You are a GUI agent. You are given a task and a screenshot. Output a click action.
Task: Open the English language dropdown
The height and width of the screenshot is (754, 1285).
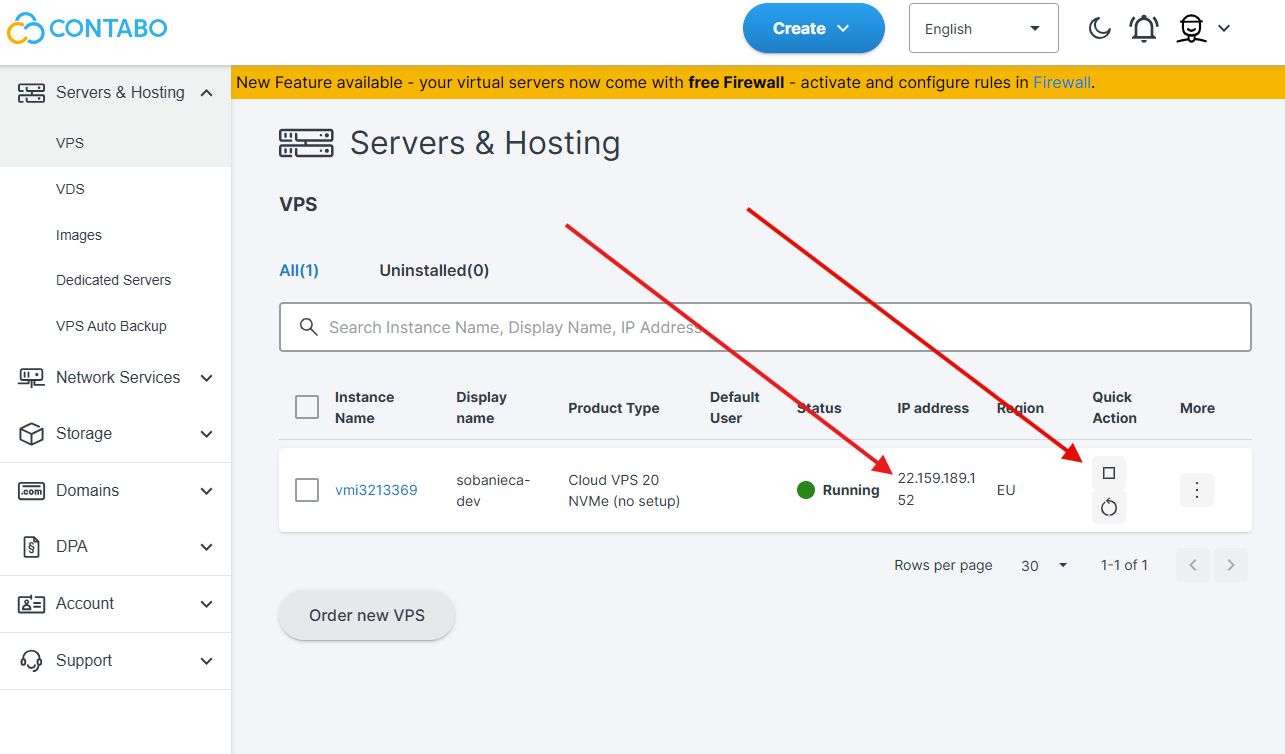click(983, 28)
